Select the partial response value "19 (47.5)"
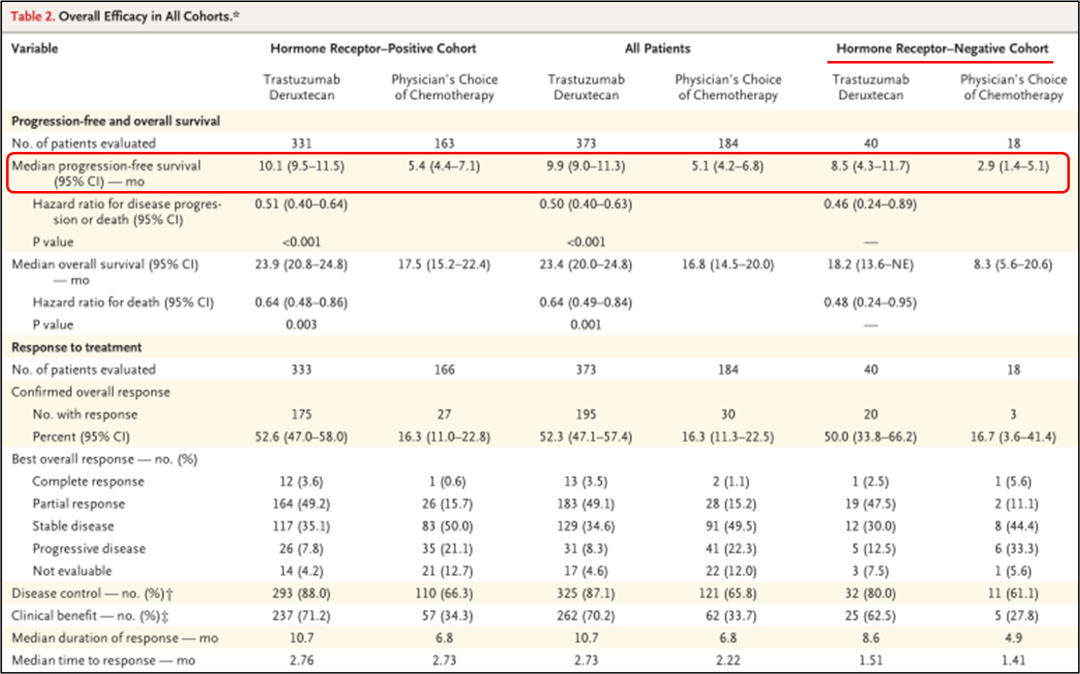Viewport: 1080px width, 674px height. tap(871, 504)
